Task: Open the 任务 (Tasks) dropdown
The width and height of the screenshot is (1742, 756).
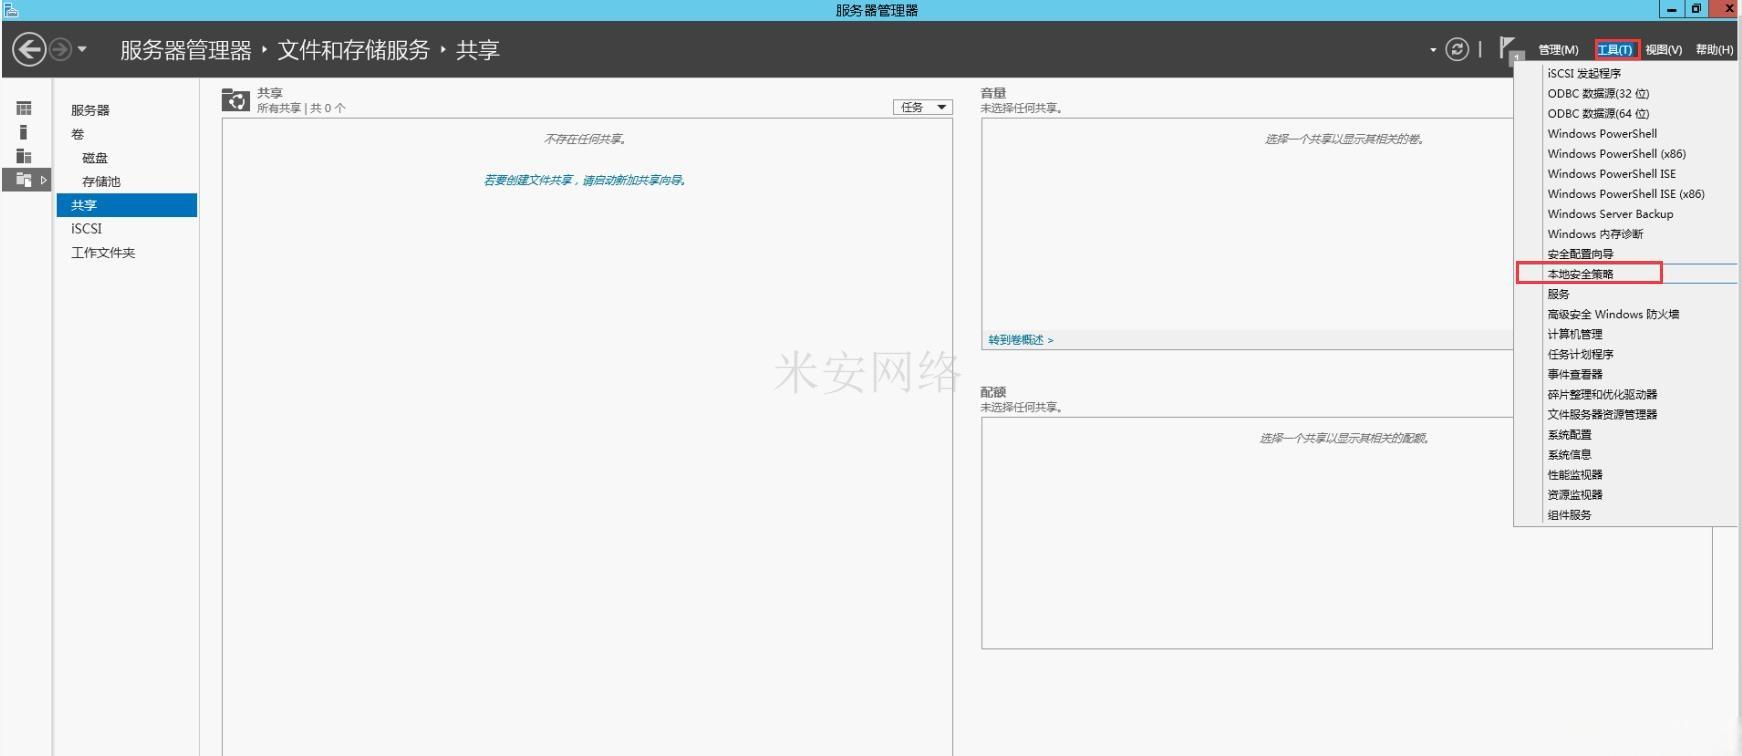Action: coord(922,107)
